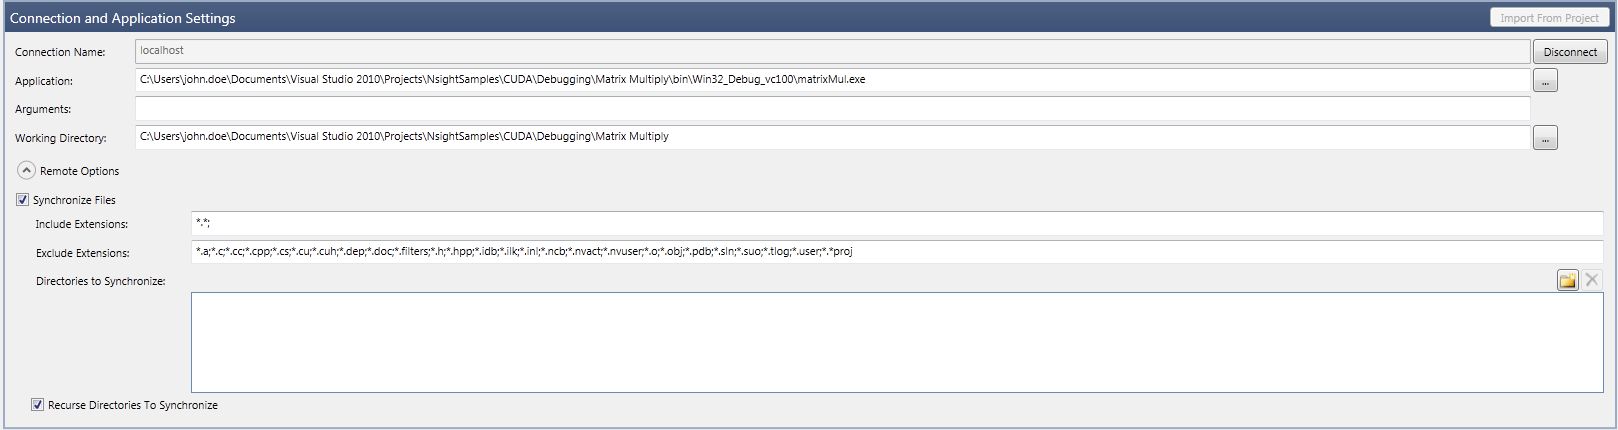Click the Connection Name localhost field
Viewport: 1618px width, 430px height.
tap(832, 51)
